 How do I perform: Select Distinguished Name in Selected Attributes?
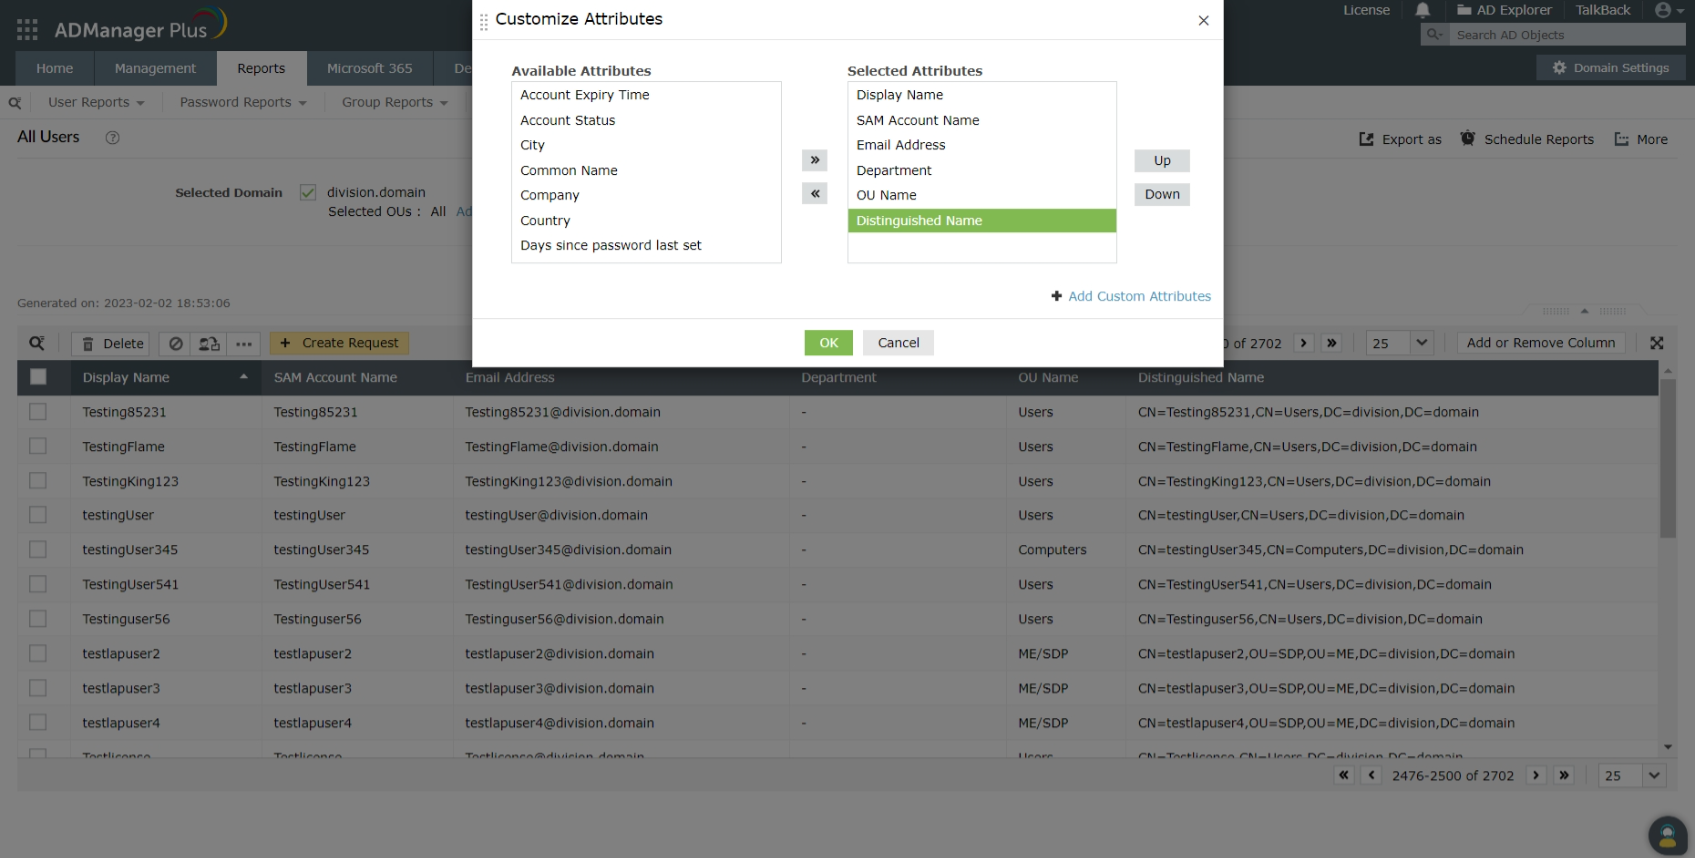982,220
